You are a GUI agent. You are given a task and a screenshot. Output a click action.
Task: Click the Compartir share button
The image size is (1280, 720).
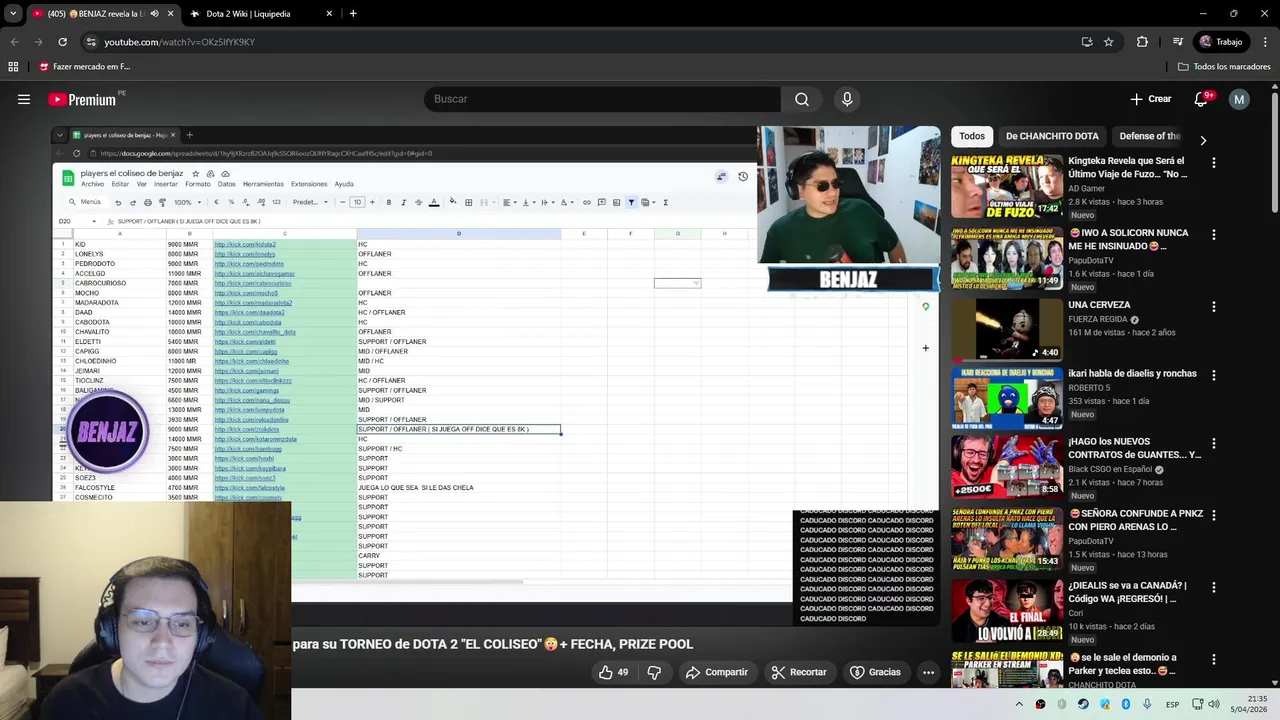(716, 672)
